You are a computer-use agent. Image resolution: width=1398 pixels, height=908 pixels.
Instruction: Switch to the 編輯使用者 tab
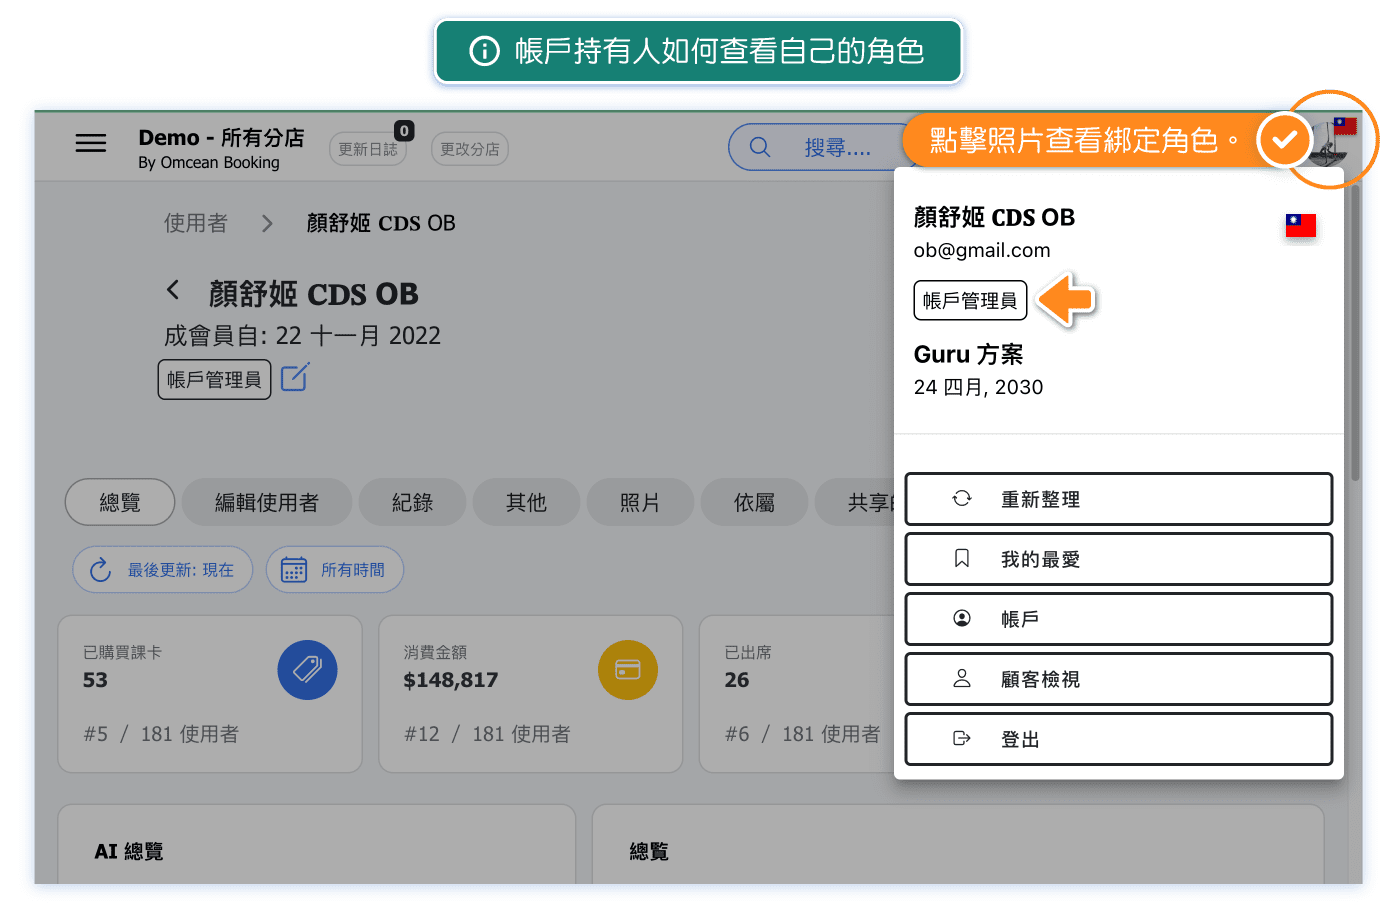click(266, 502)
